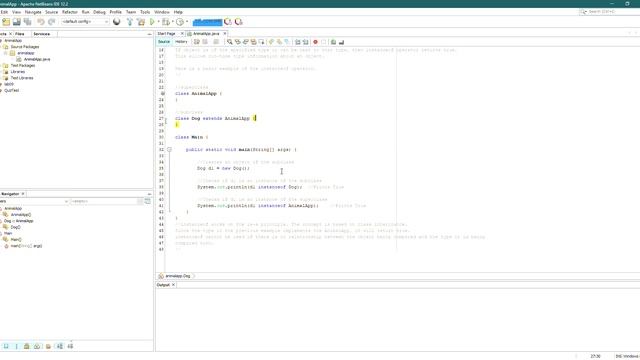
Task: Switch to the History view button
Action: pos(181,42)
